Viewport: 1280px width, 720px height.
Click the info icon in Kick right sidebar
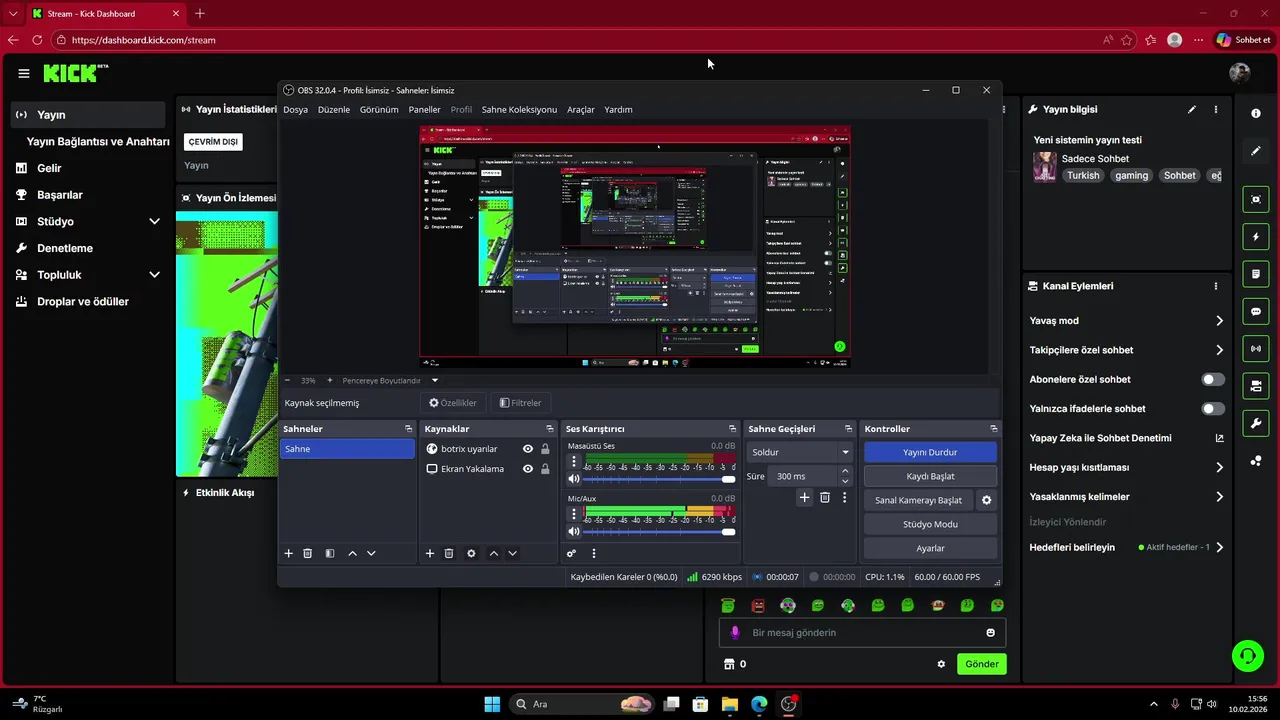coord(1256,113)
